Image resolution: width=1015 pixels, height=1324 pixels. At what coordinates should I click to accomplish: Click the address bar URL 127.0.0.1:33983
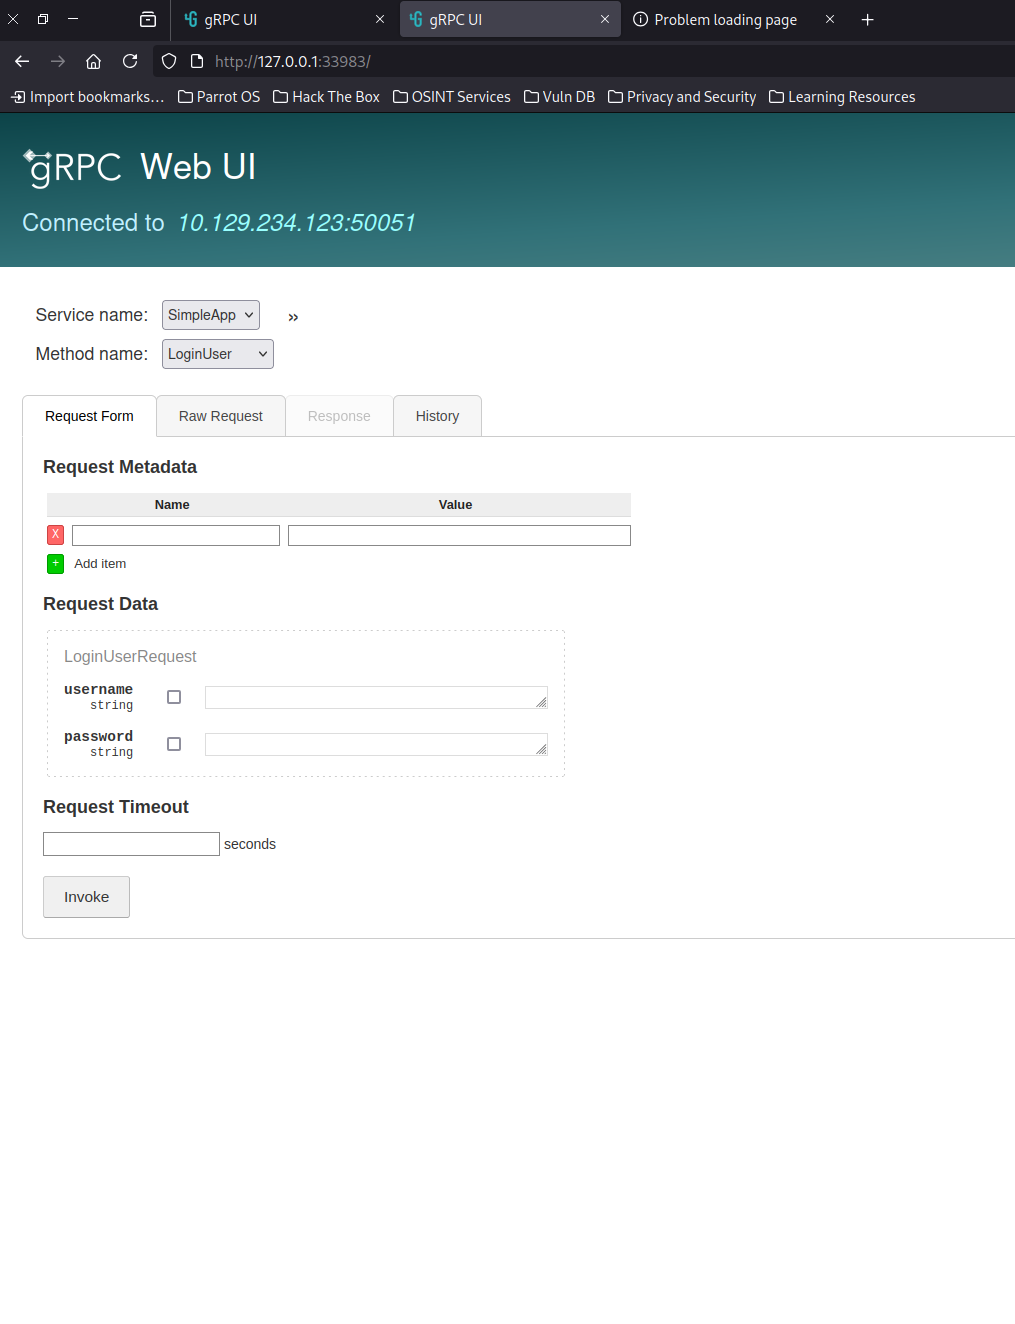pyautogui.click(x=293, y=61)
